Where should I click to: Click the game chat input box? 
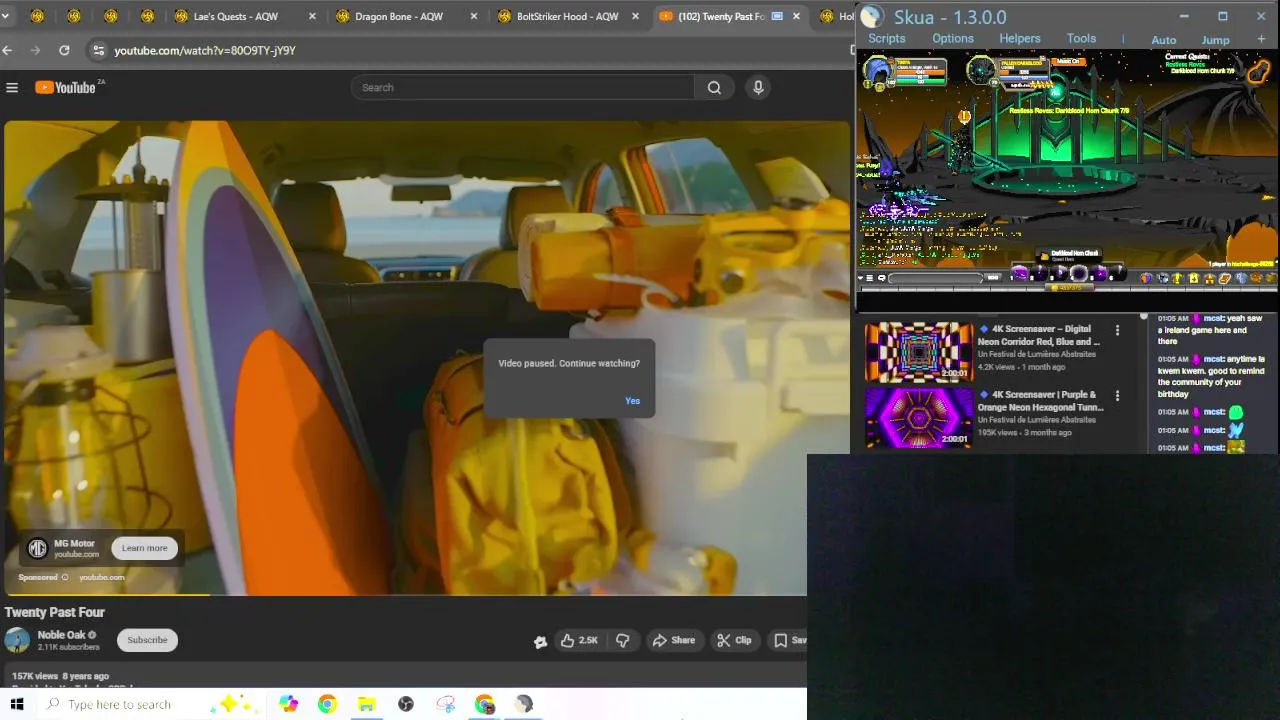click(x=935, y=278)
